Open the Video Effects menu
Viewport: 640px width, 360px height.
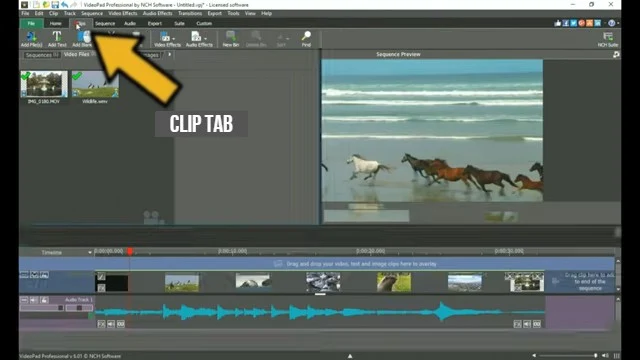123,13
